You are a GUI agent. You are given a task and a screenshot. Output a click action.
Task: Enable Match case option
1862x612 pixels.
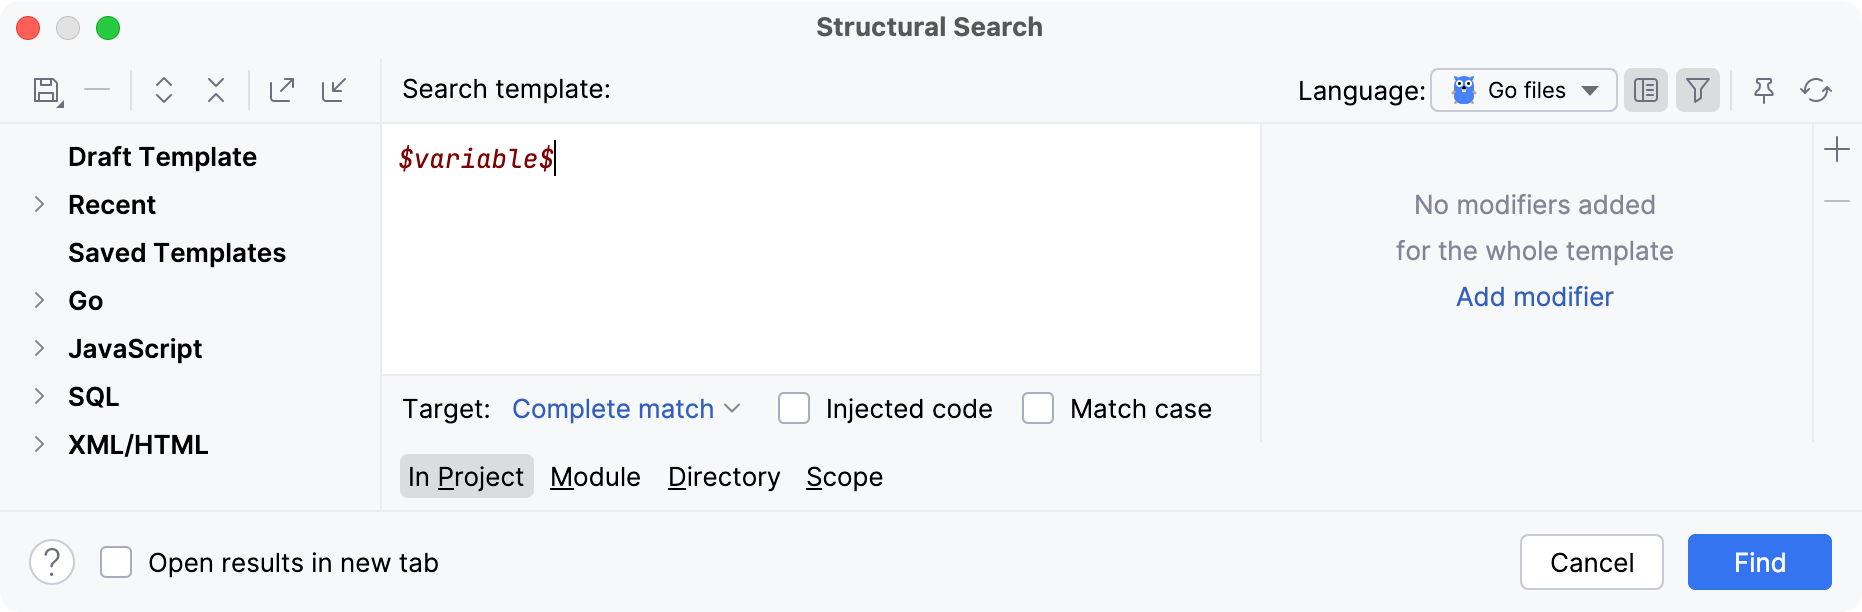1038,408
